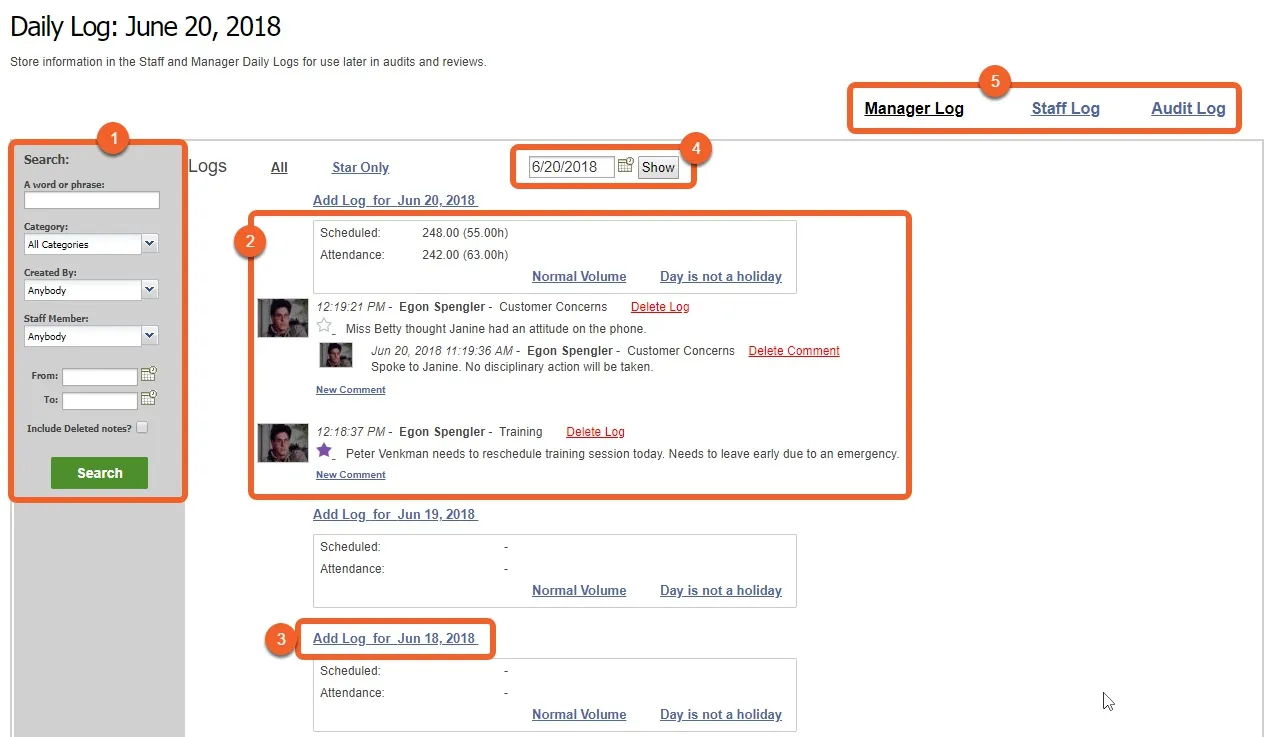The width and height of the screenshot is (1266, 737).
Task: Tick the Include Deleted notes checkbox
Action: coord(142,428)
